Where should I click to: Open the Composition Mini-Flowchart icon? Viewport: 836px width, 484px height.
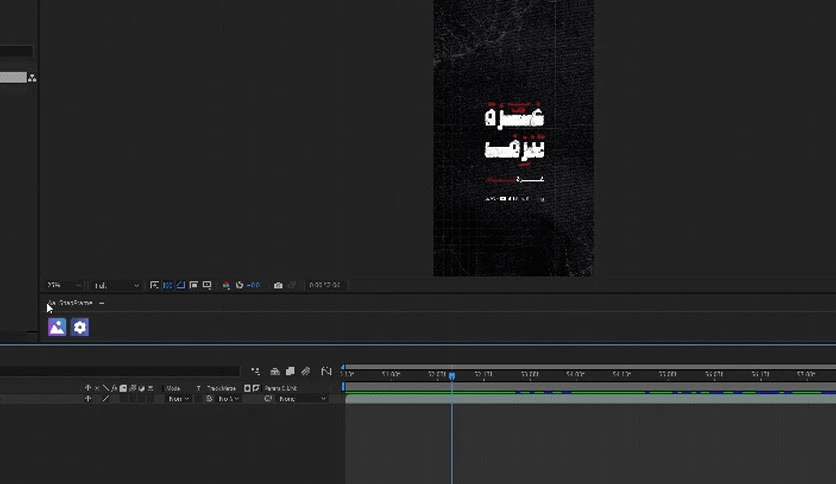point(255,371)
